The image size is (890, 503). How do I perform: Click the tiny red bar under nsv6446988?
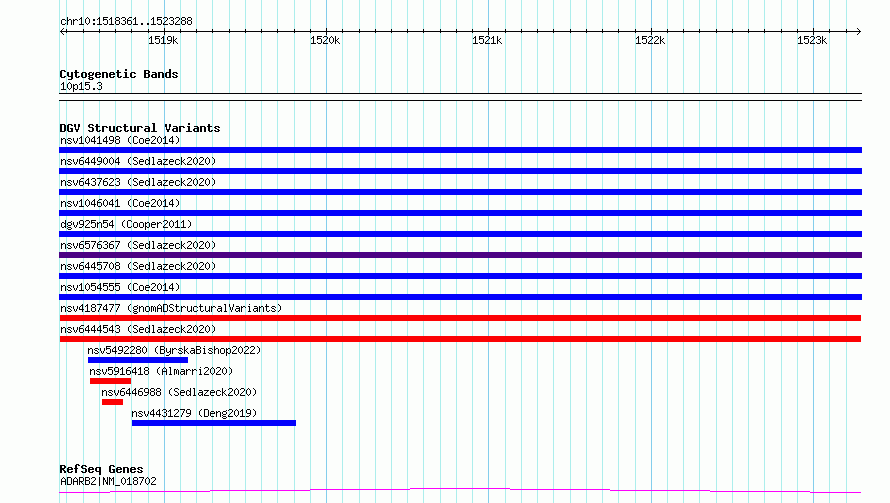tap(112, 402)
